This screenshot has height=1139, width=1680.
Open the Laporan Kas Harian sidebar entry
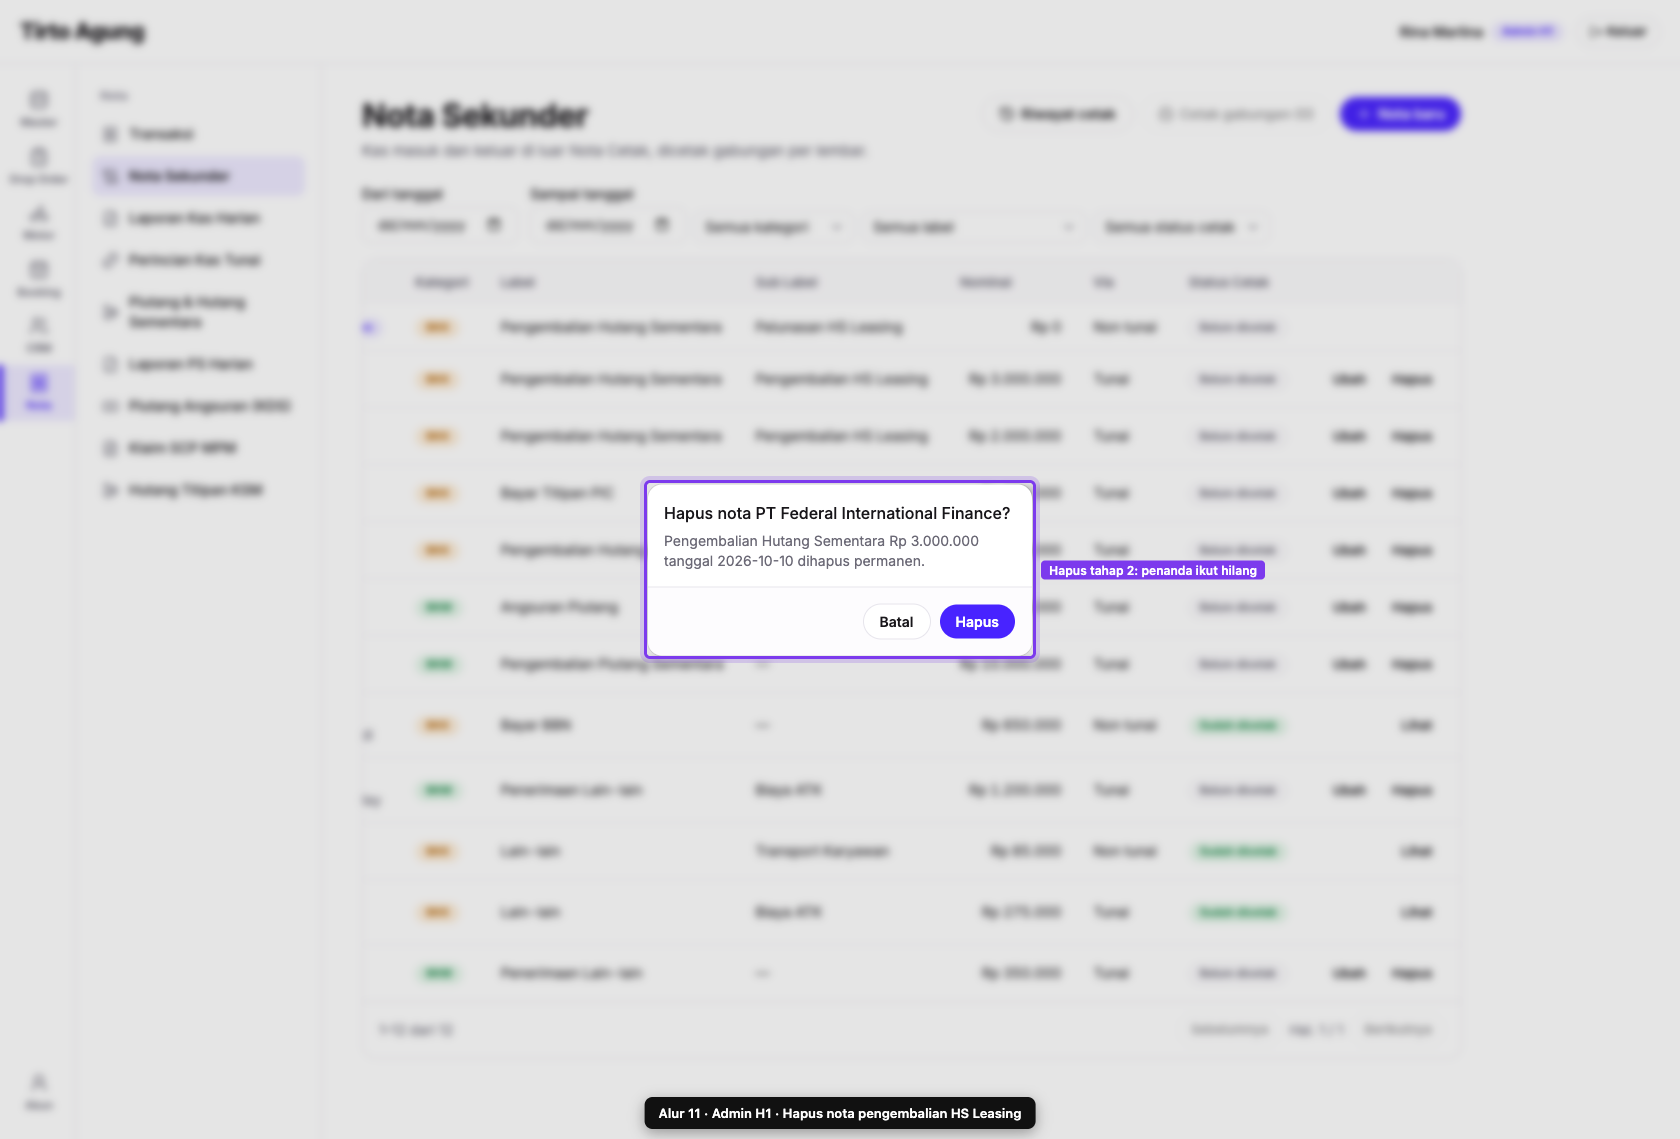(x=198, y=218)
